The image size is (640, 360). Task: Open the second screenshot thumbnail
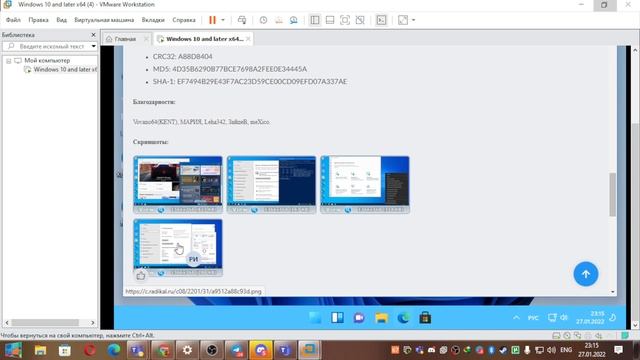(271, 184)
